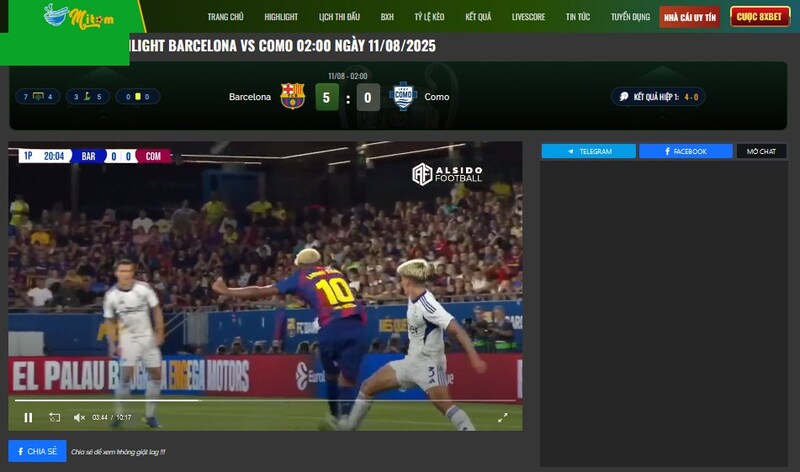This screenshot has width=800, height=472.
Task: Click the Como club crest
Action: [403, 96]
